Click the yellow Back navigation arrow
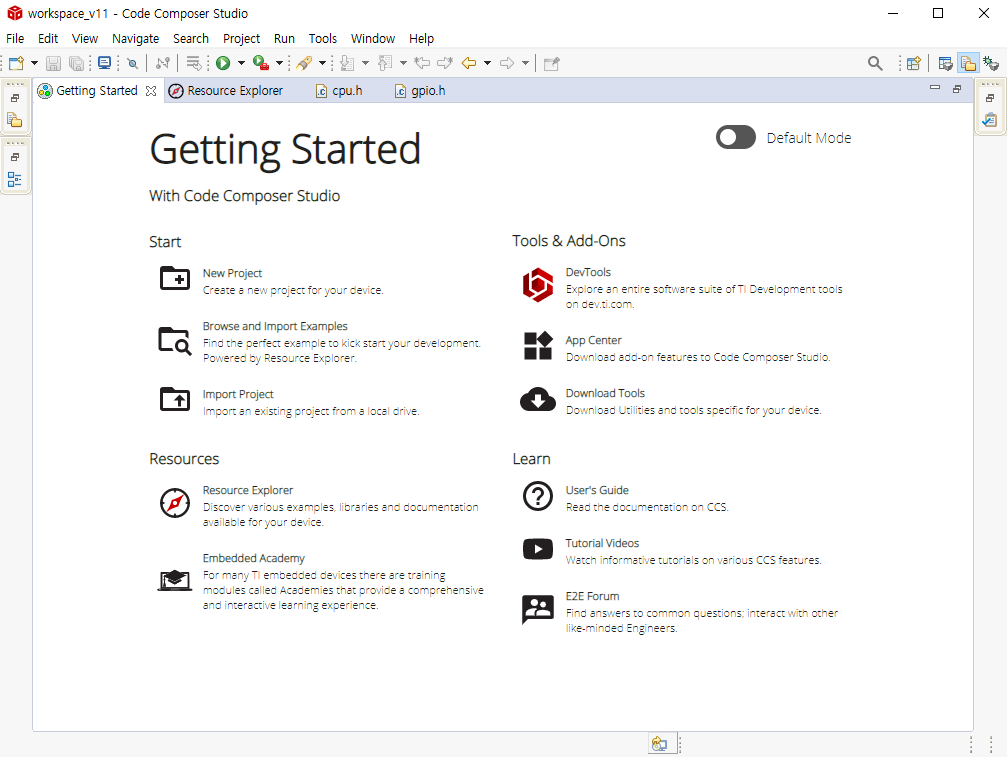The width and height of the screenshot is (1007, 757). (x=469, y=63)
